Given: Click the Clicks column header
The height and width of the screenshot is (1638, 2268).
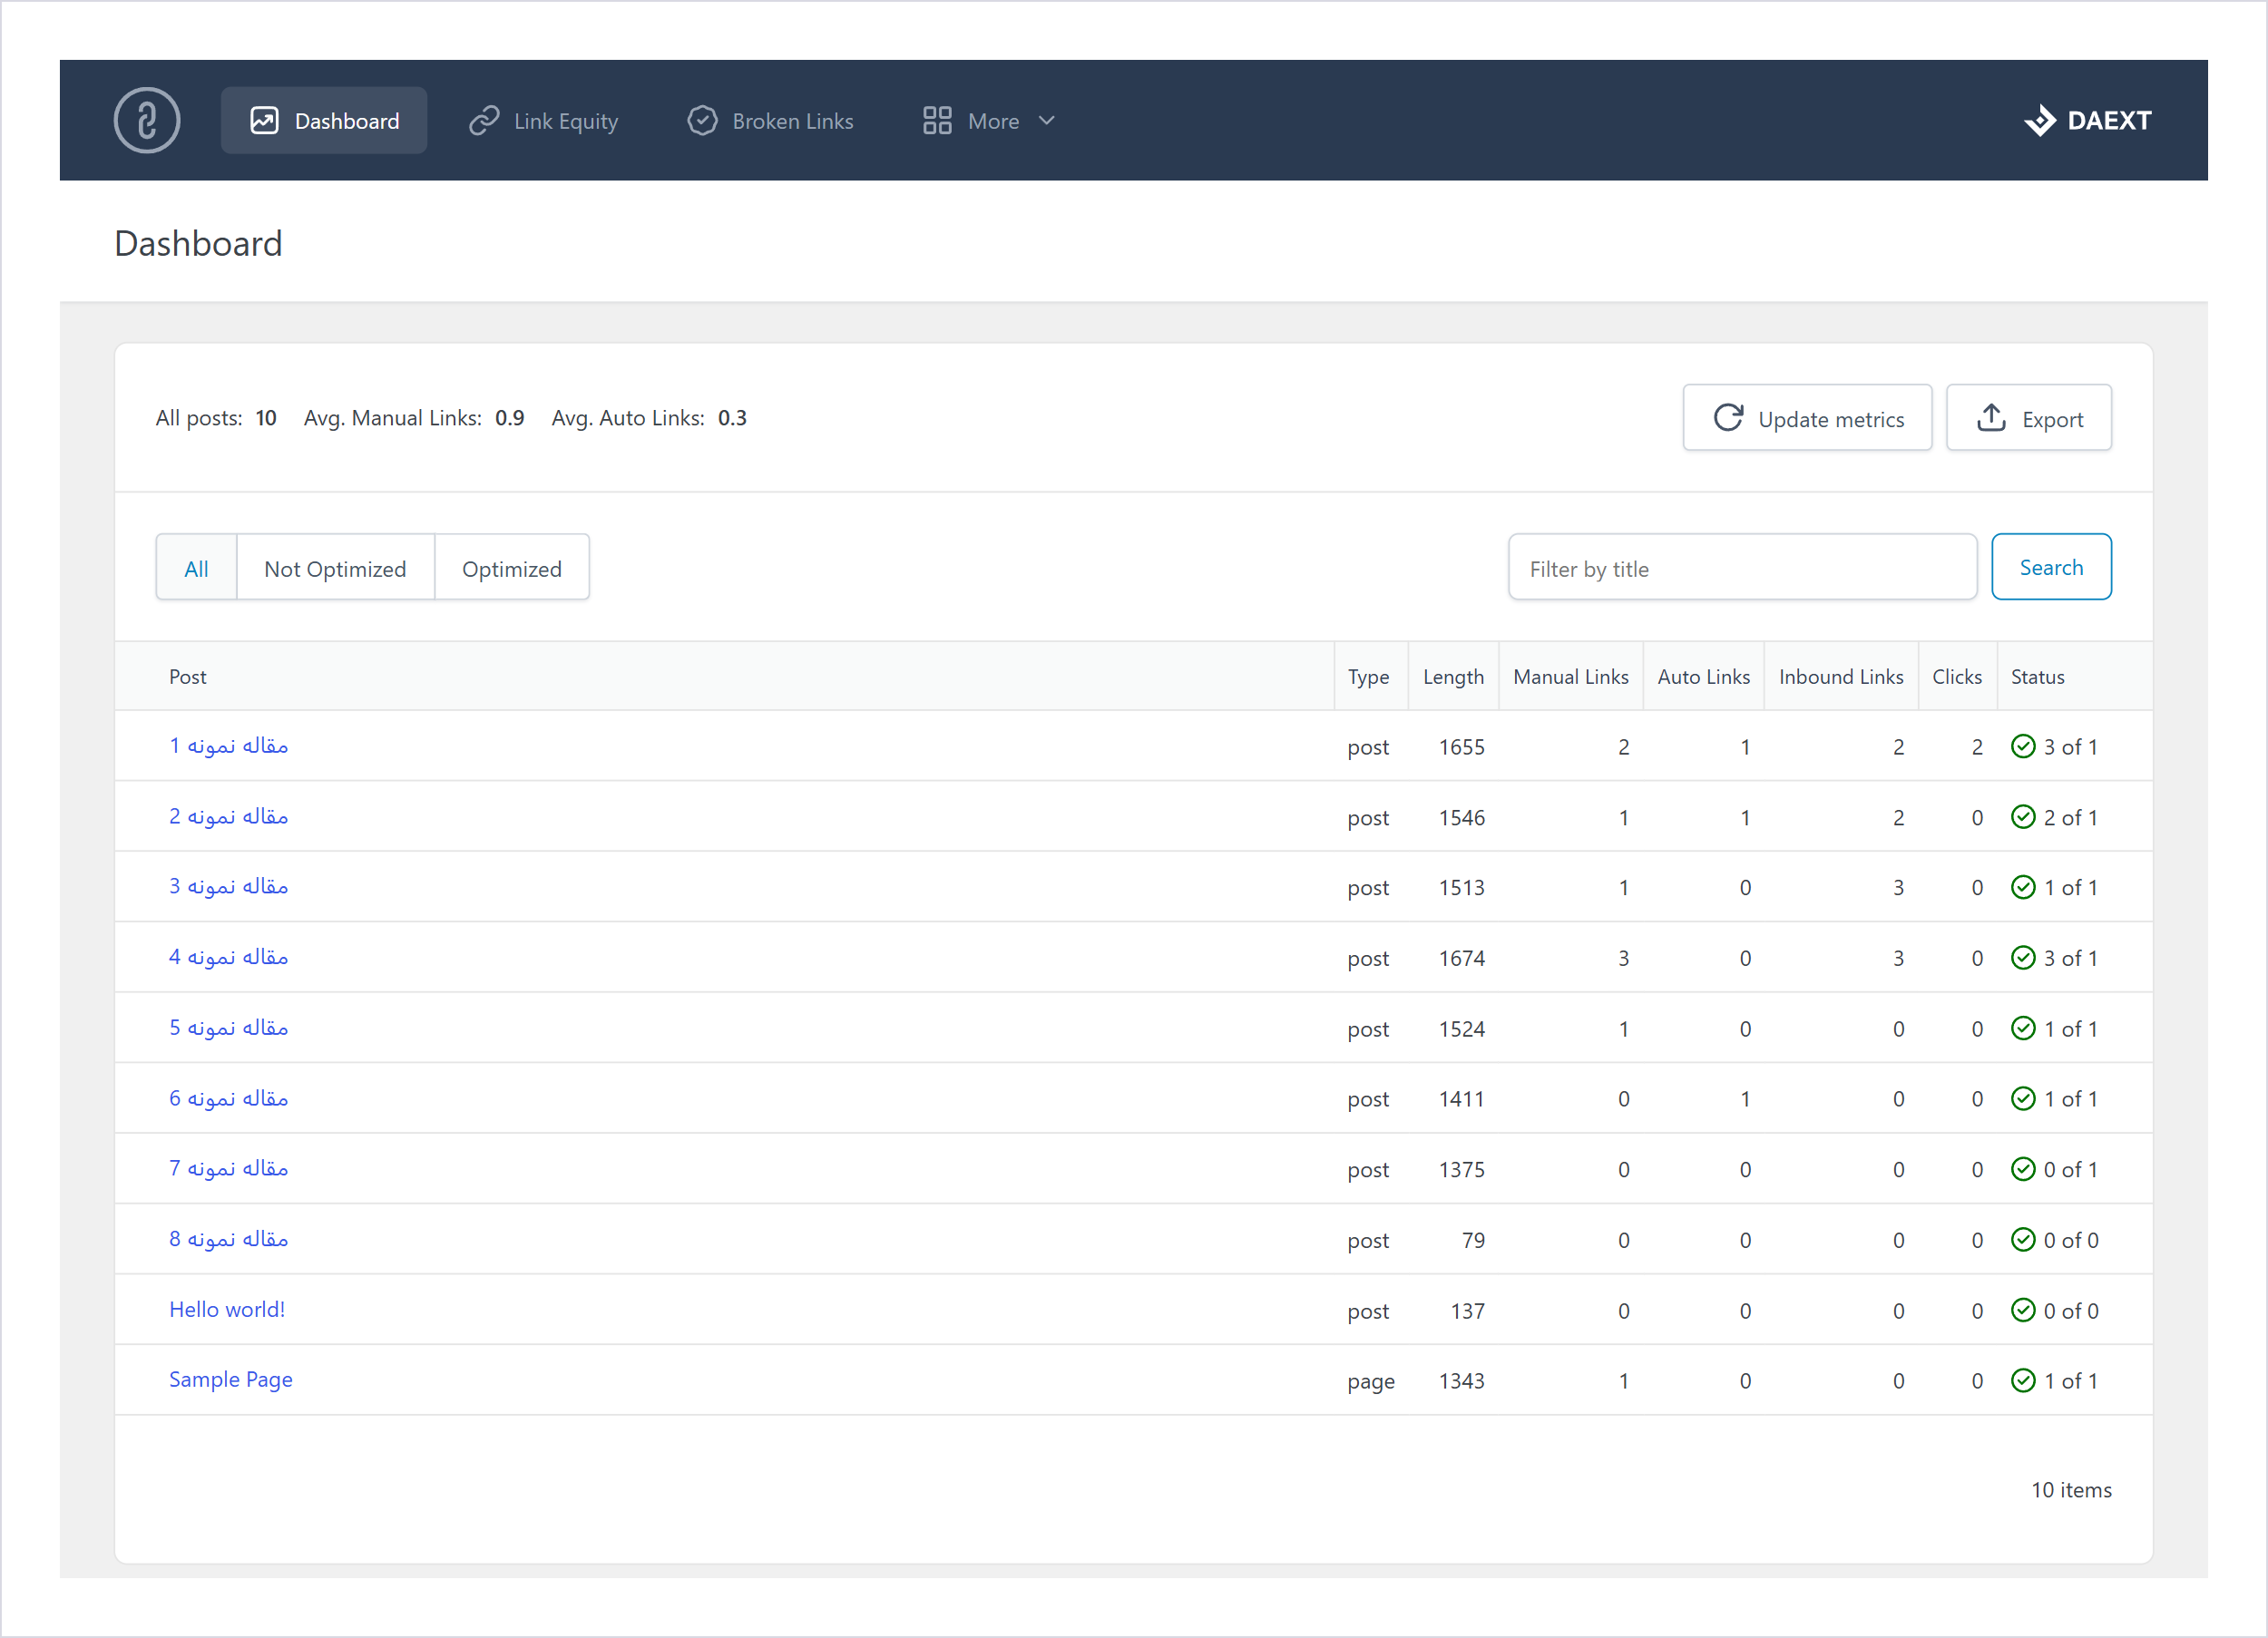Looking at the screenshot, I should click(1957, 677).
